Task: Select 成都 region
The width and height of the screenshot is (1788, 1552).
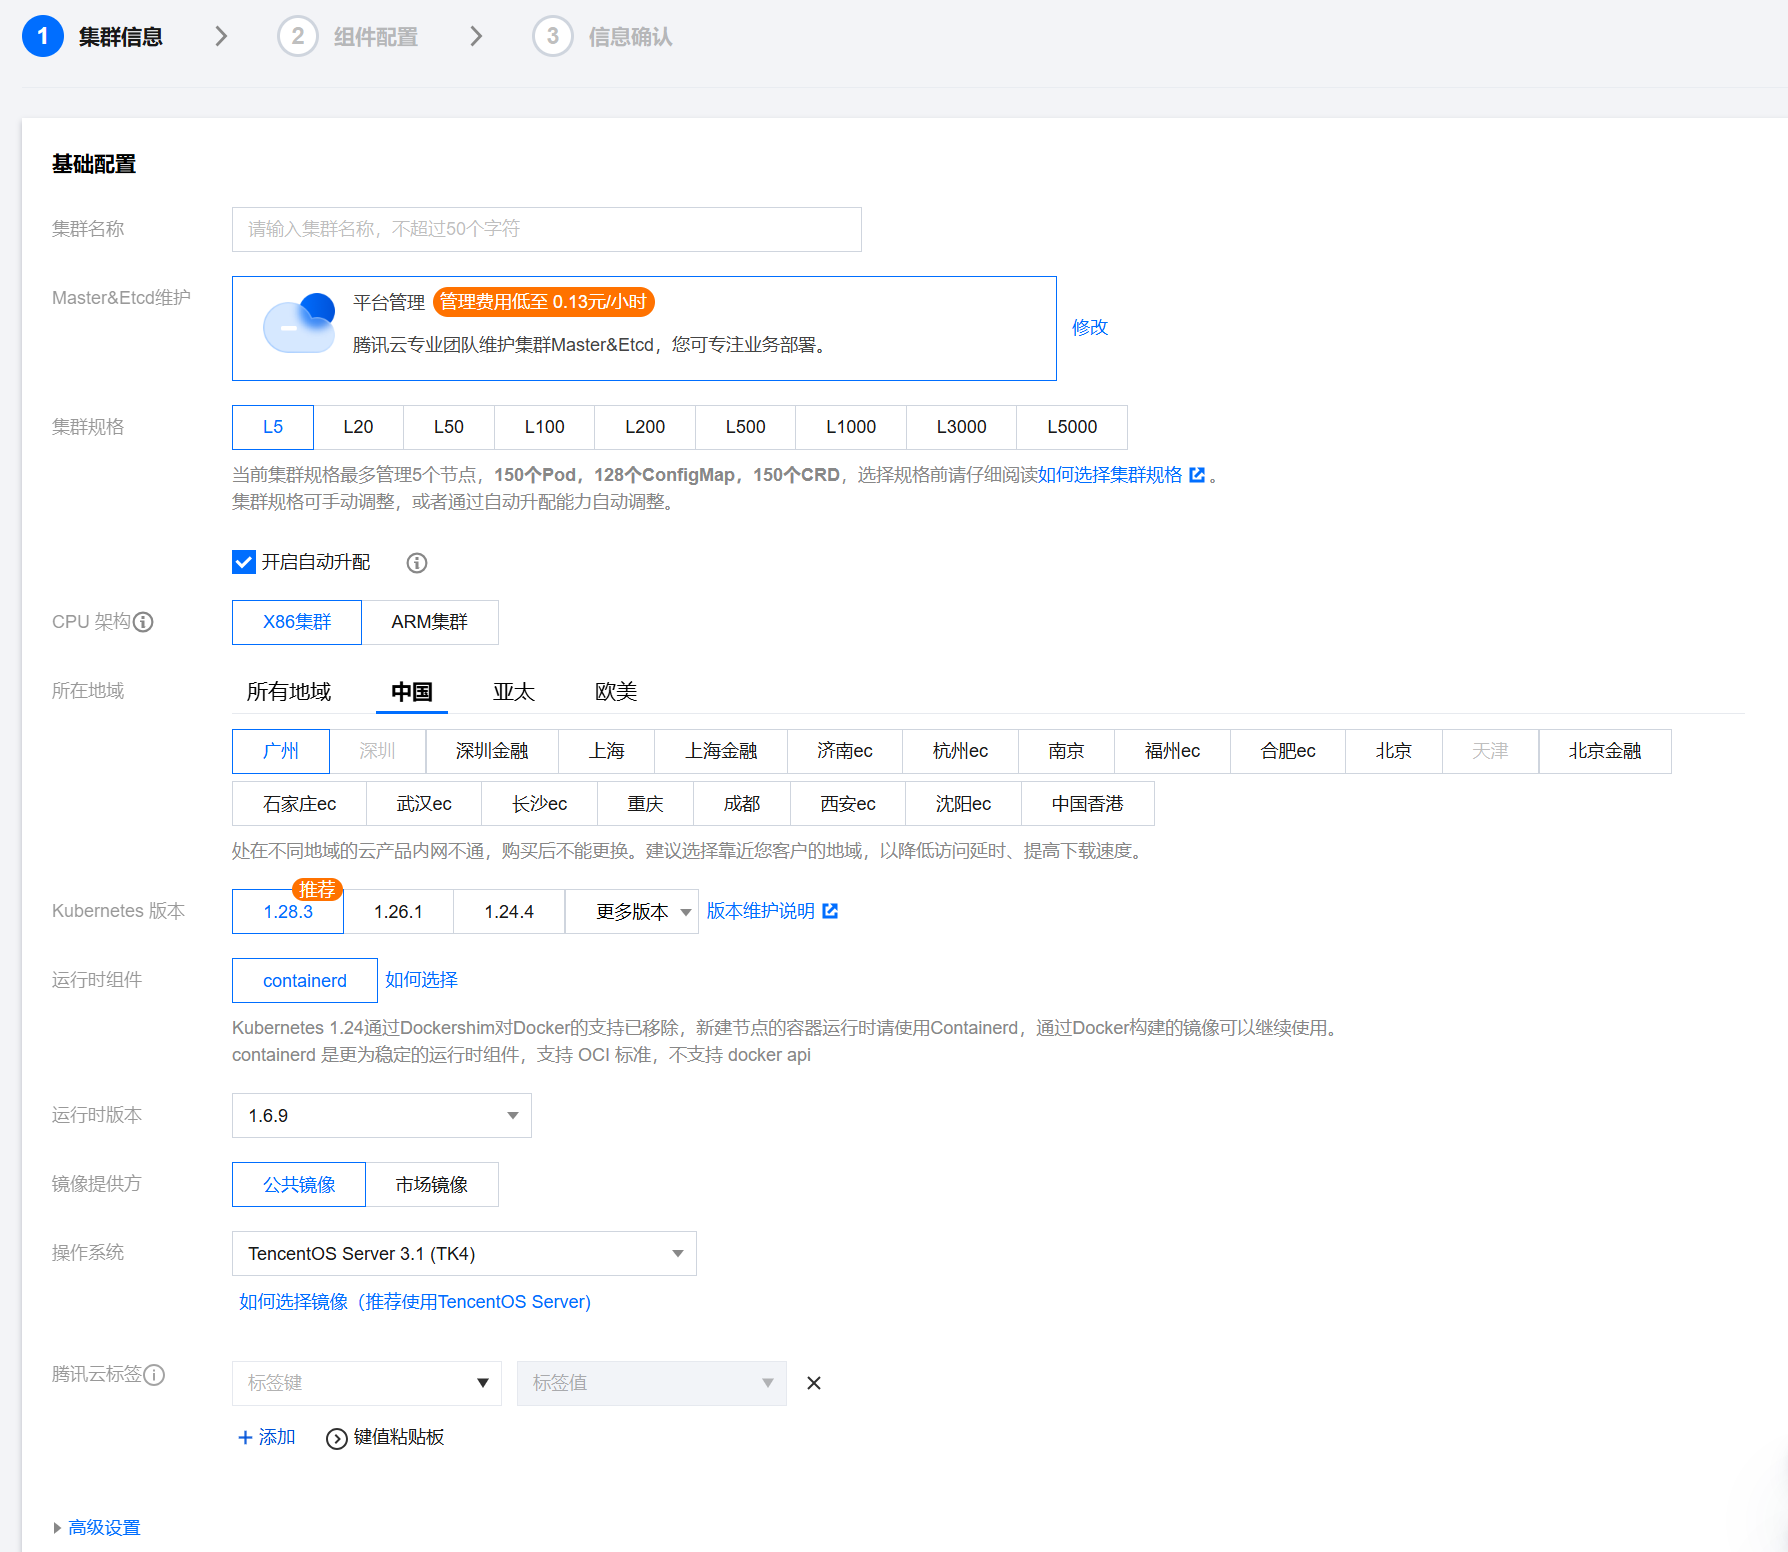Action: click(x=742, y=804)
